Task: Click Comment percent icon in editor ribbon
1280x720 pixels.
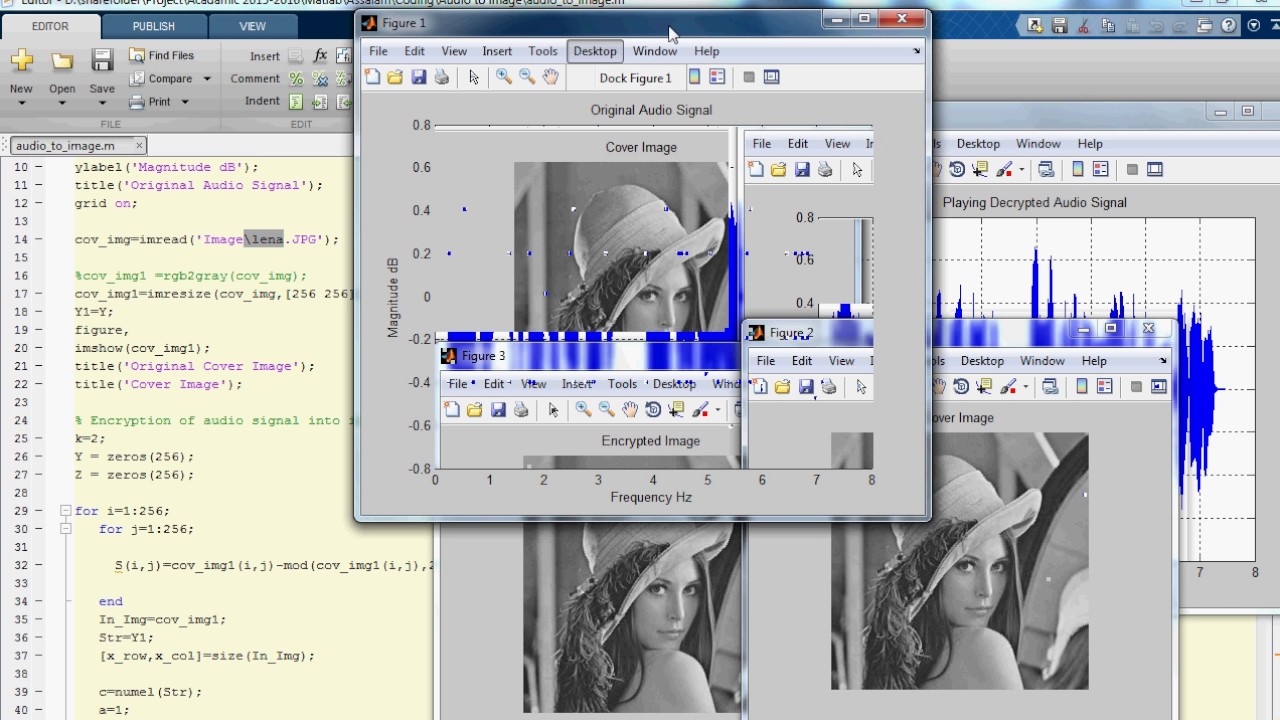Action: [x=296, y=79]
